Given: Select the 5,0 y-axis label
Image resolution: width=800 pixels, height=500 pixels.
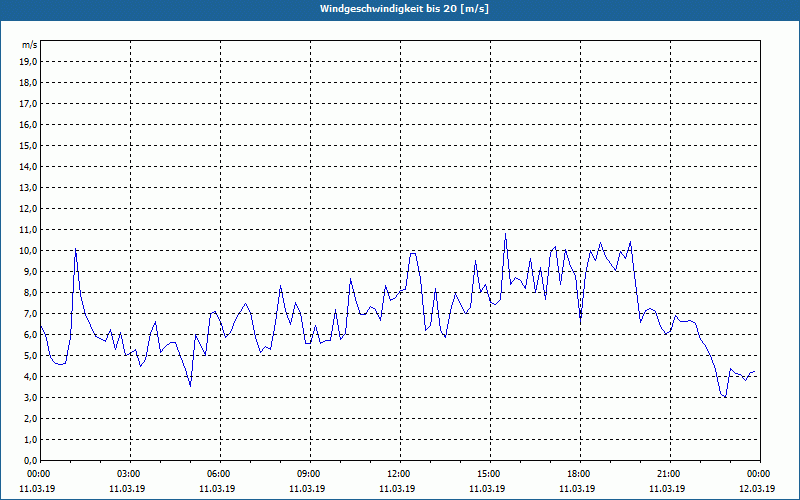Looking at the screenshot, I should click(30, 356).
